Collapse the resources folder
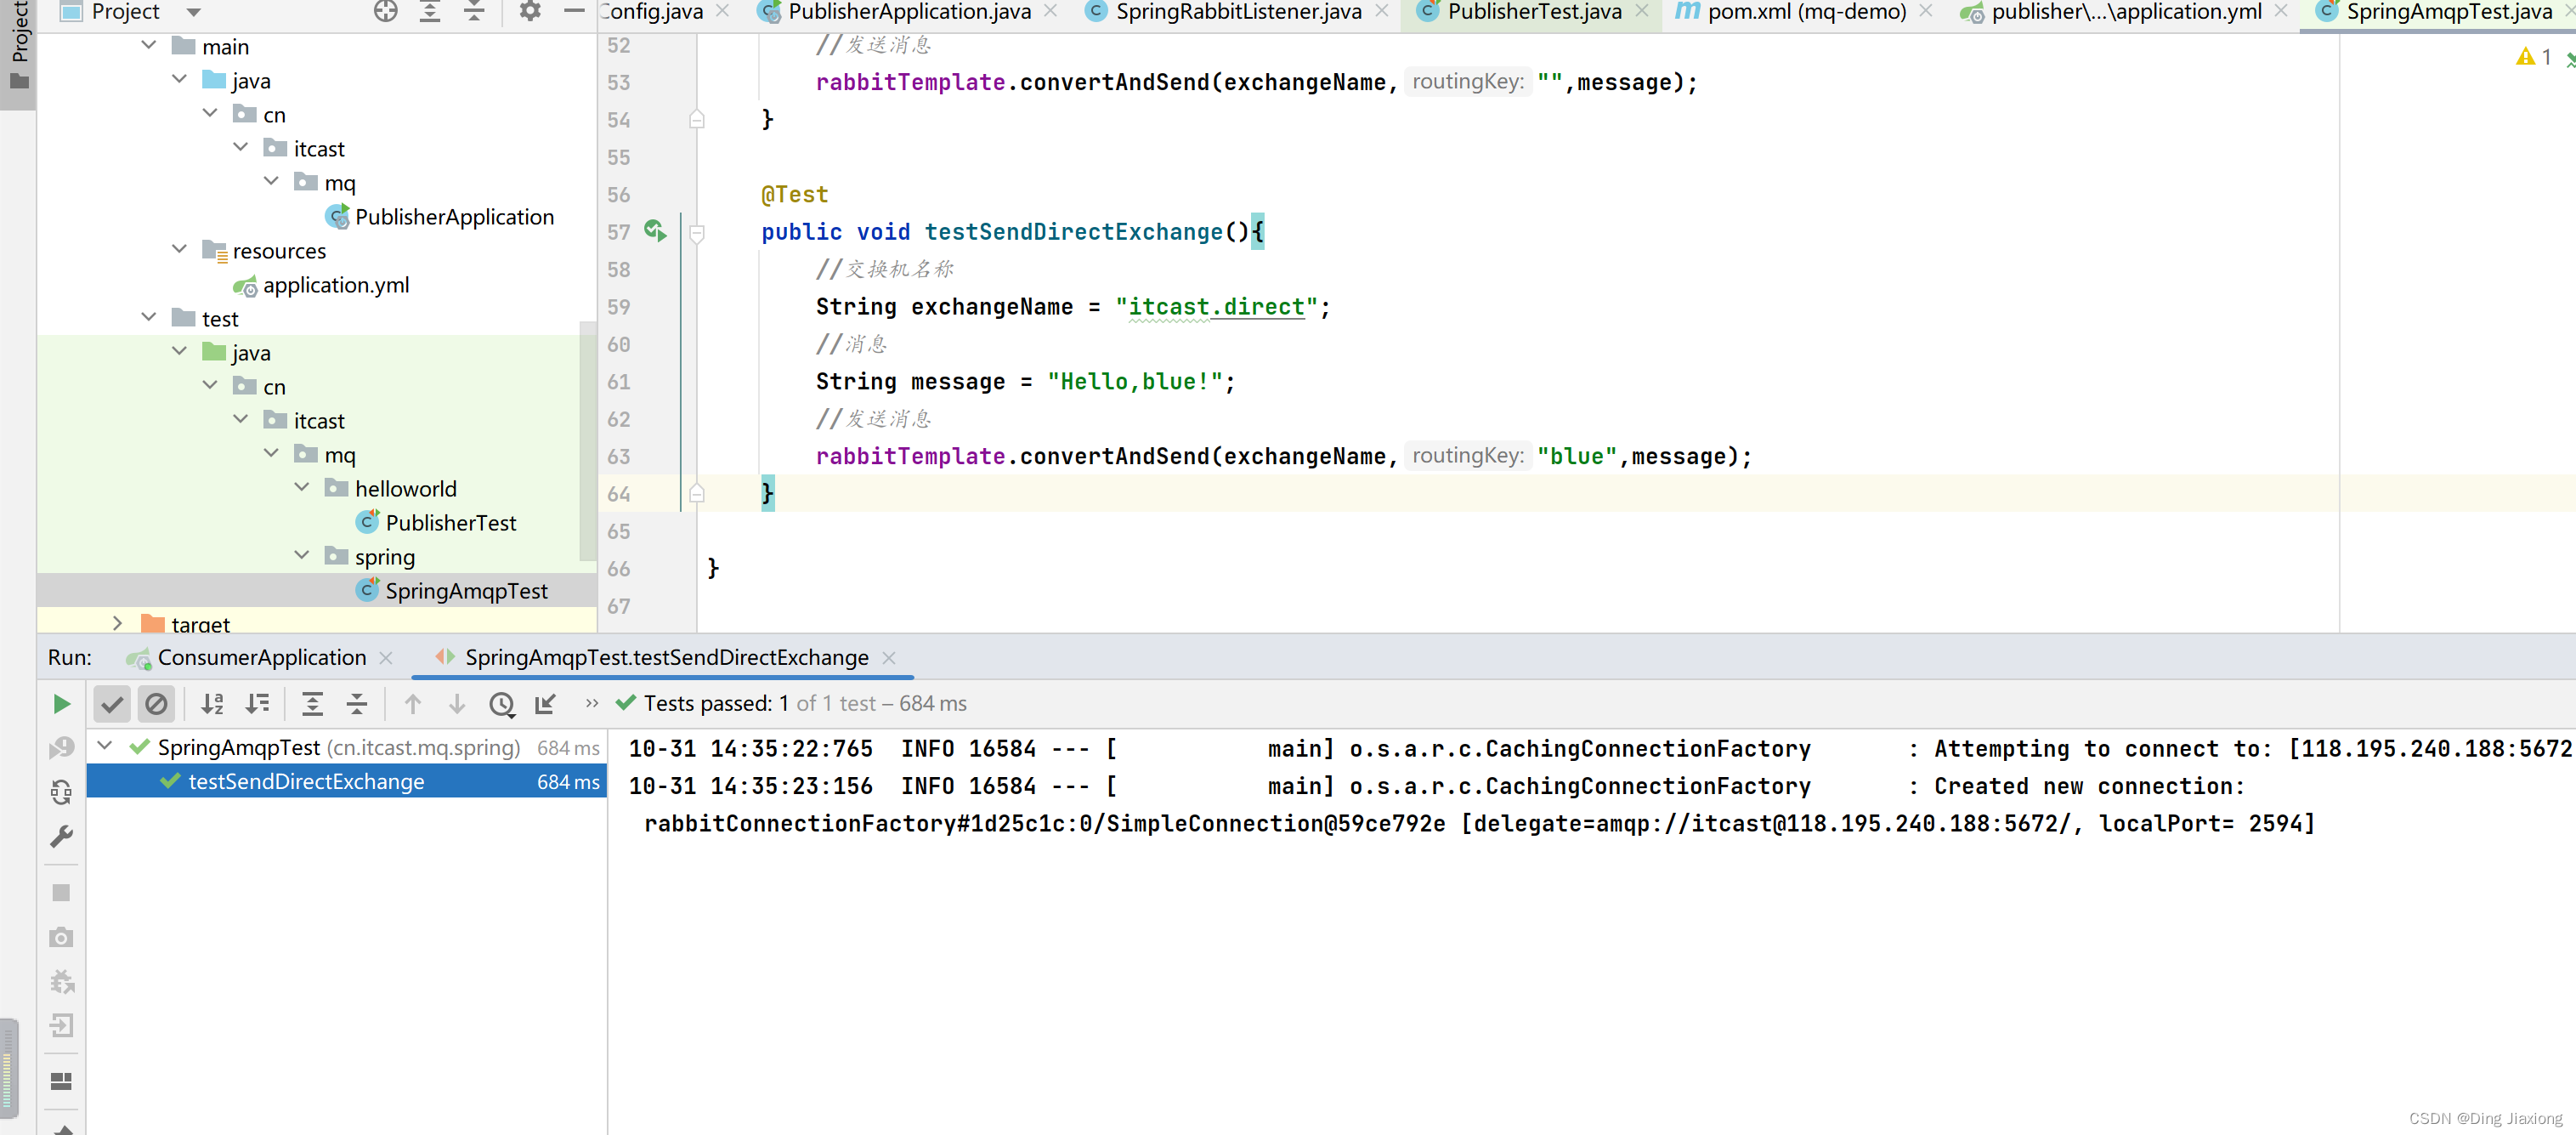Screen dimensions: 2576x1135 179,249
